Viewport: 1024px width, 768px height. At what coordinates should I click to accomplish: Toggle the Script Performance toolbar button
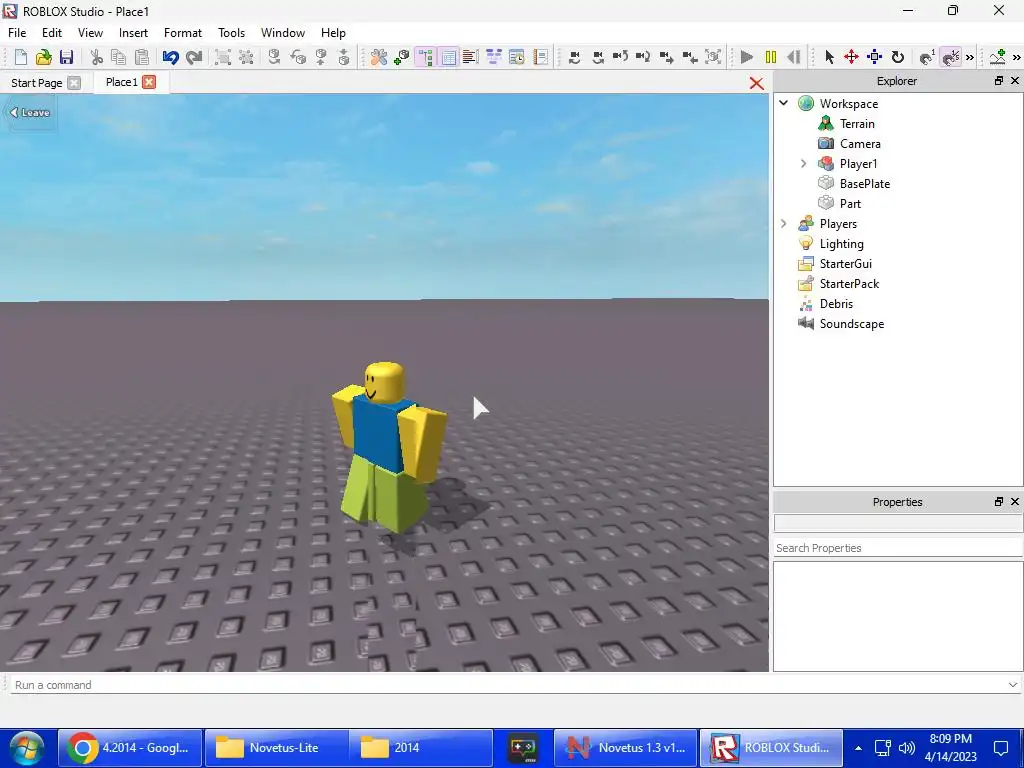click(x=517, y=57)
